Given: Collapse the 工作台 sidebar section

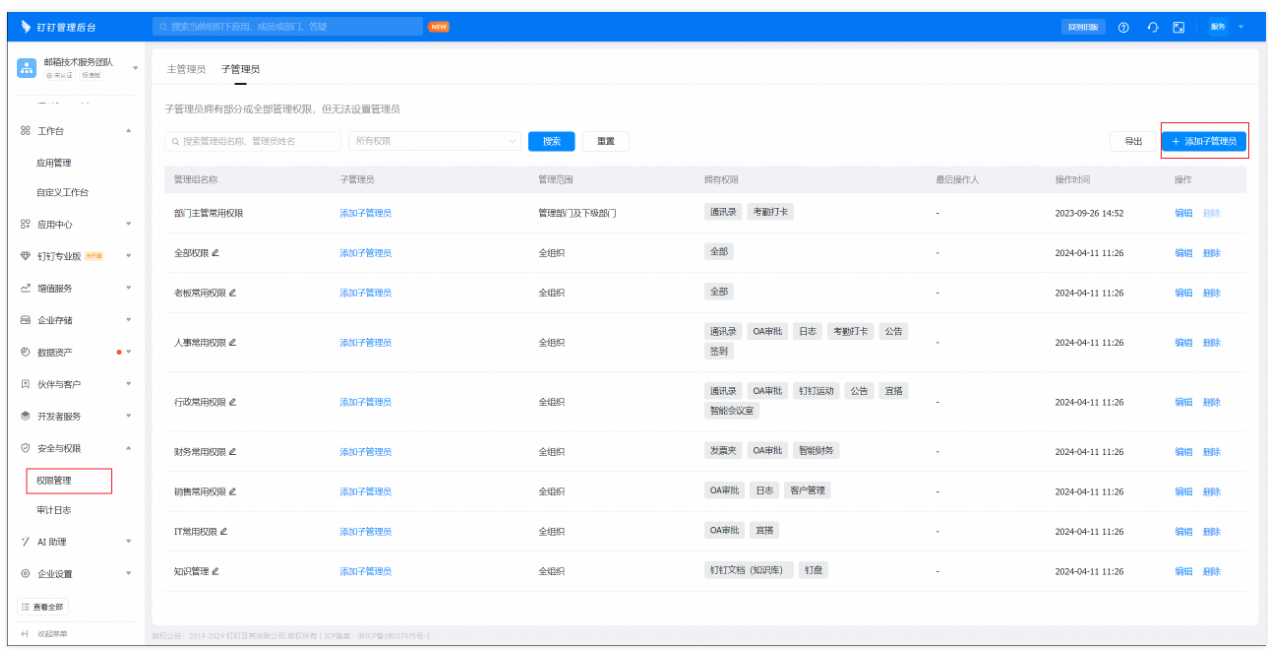Looking at the screenshot, I should tap(128, 129).
